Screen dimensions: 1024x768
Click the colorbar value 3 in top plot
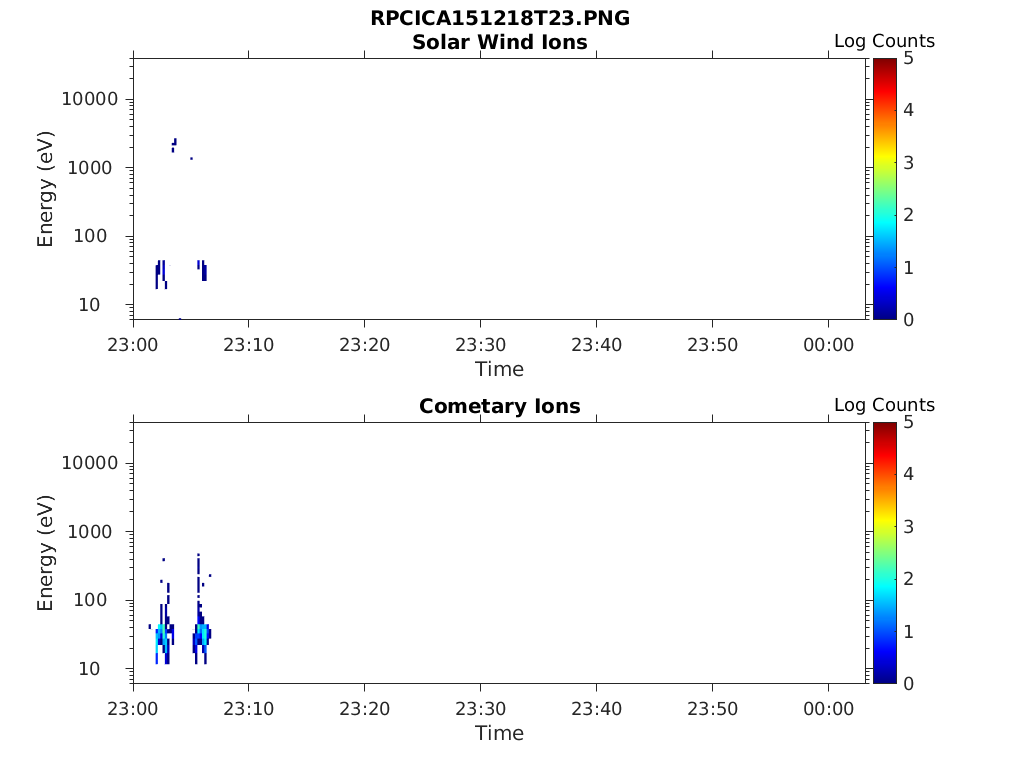click(908, 163)
